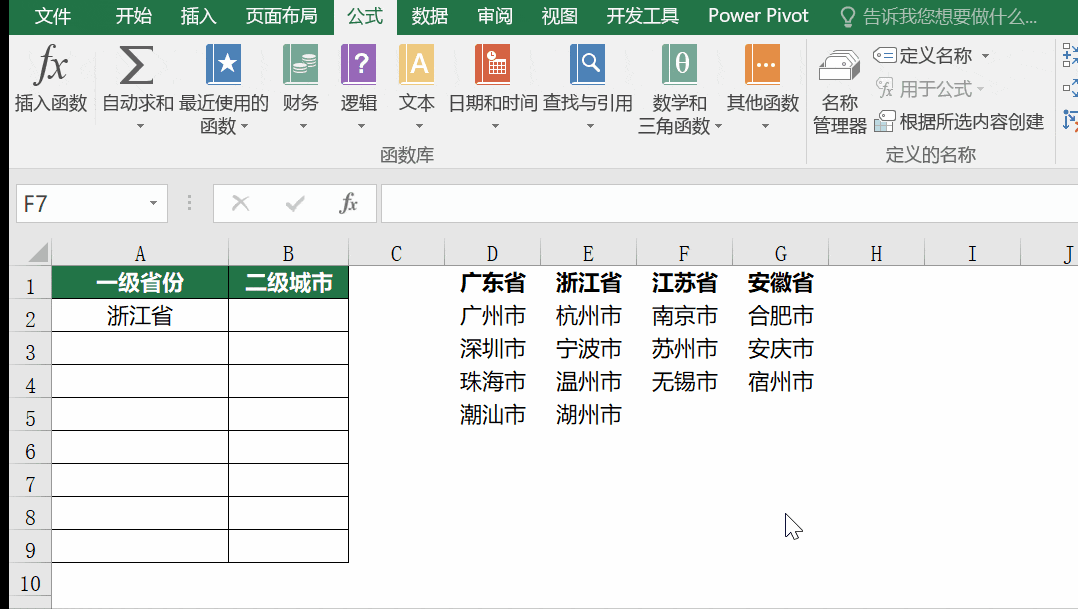Open the Text (文本) functions icon

(417, 64)
